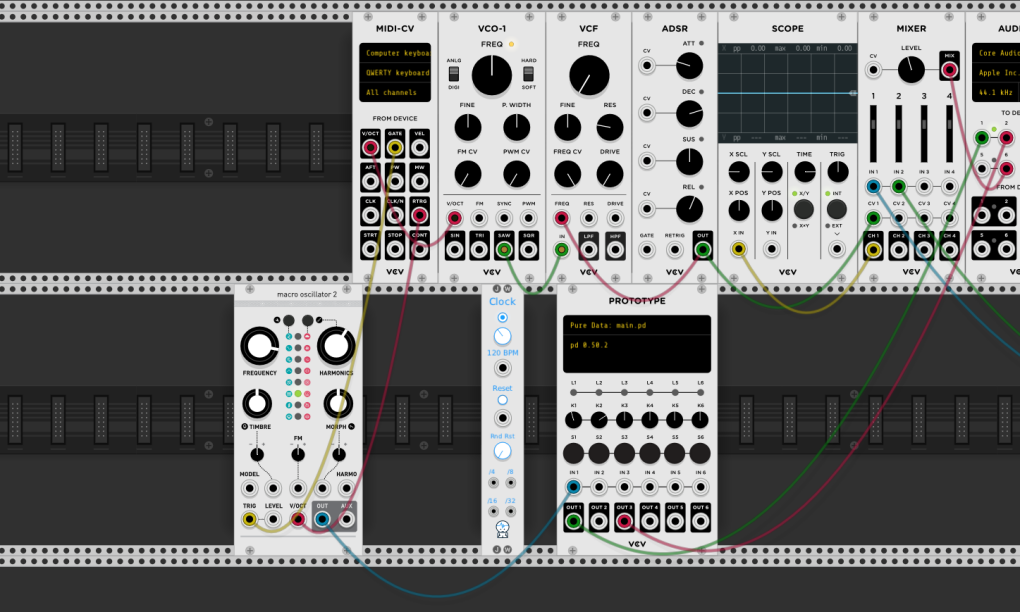Click the RTRG port on MIDI-CV
Image resolution: width=1020 pixels, height=612 pixels.
420,215
